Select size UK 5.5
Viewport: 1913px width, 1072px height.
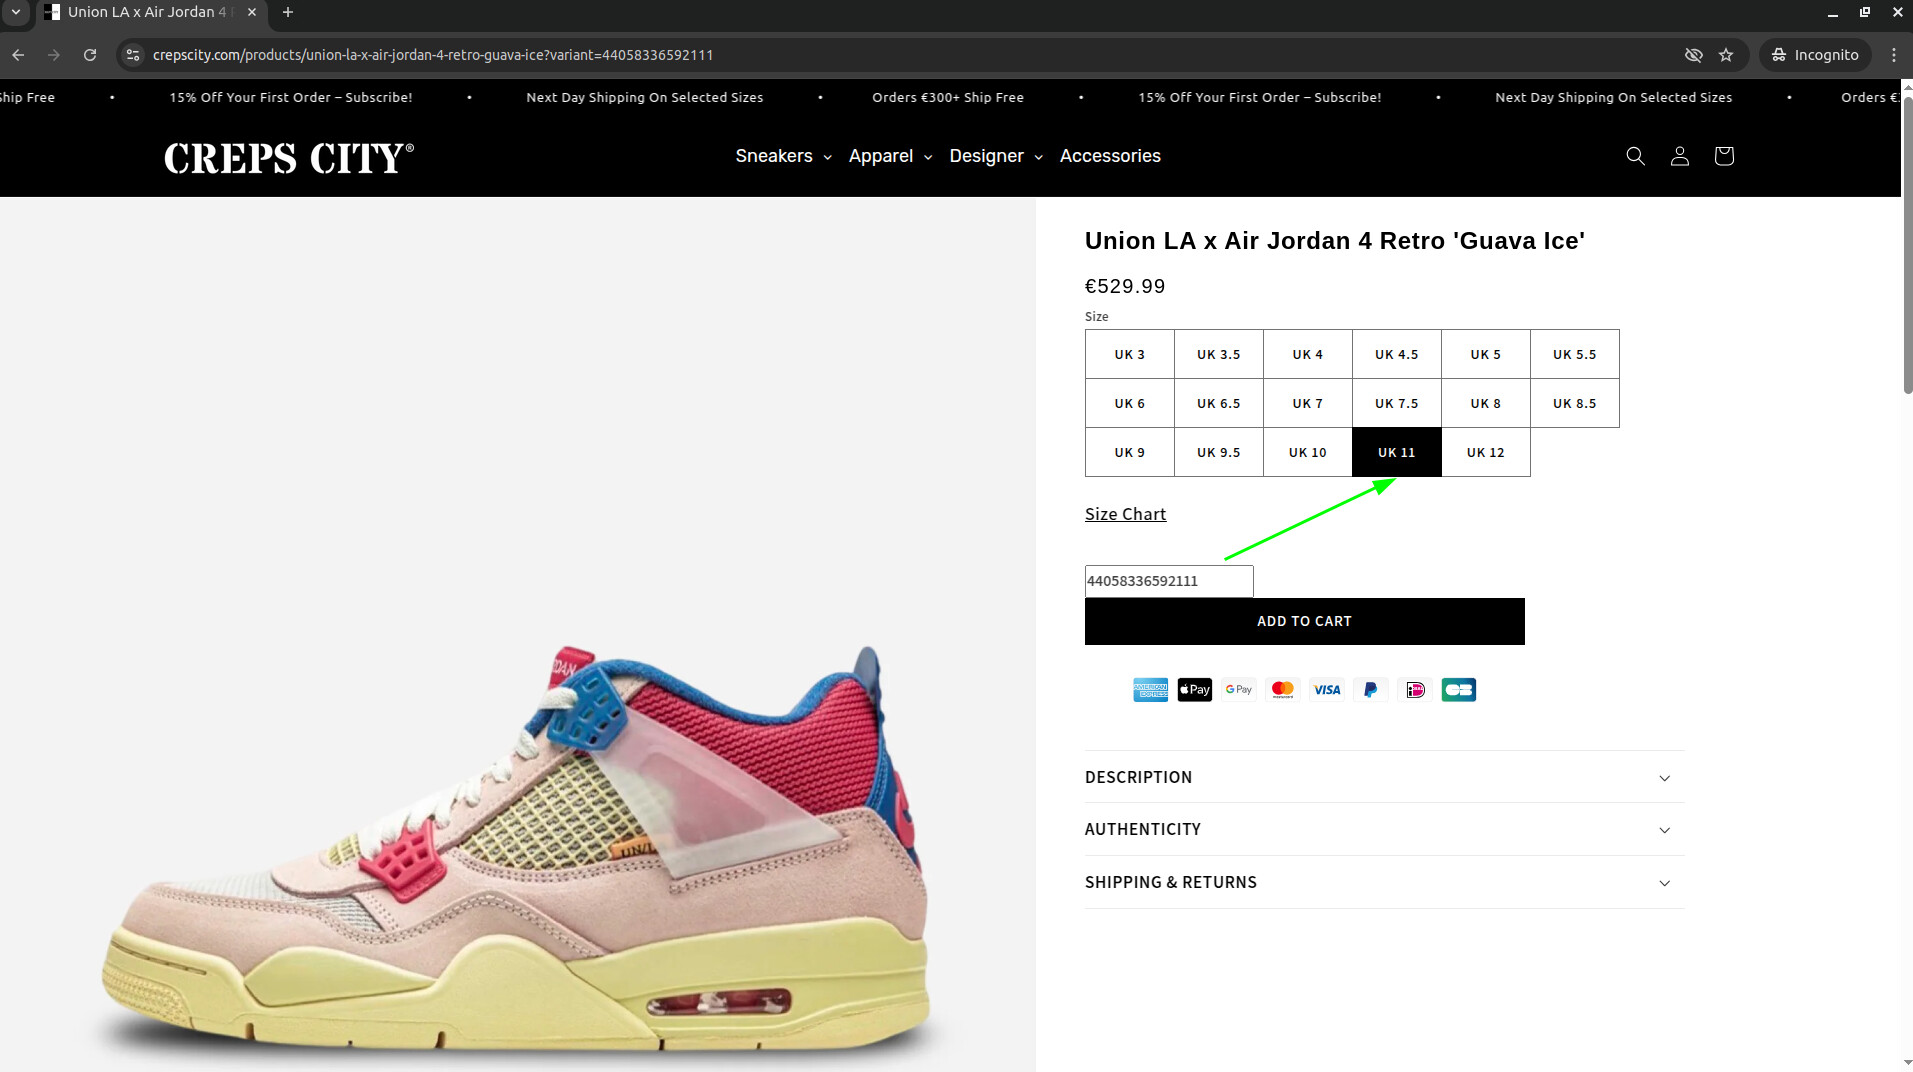tap(1574, 354)
